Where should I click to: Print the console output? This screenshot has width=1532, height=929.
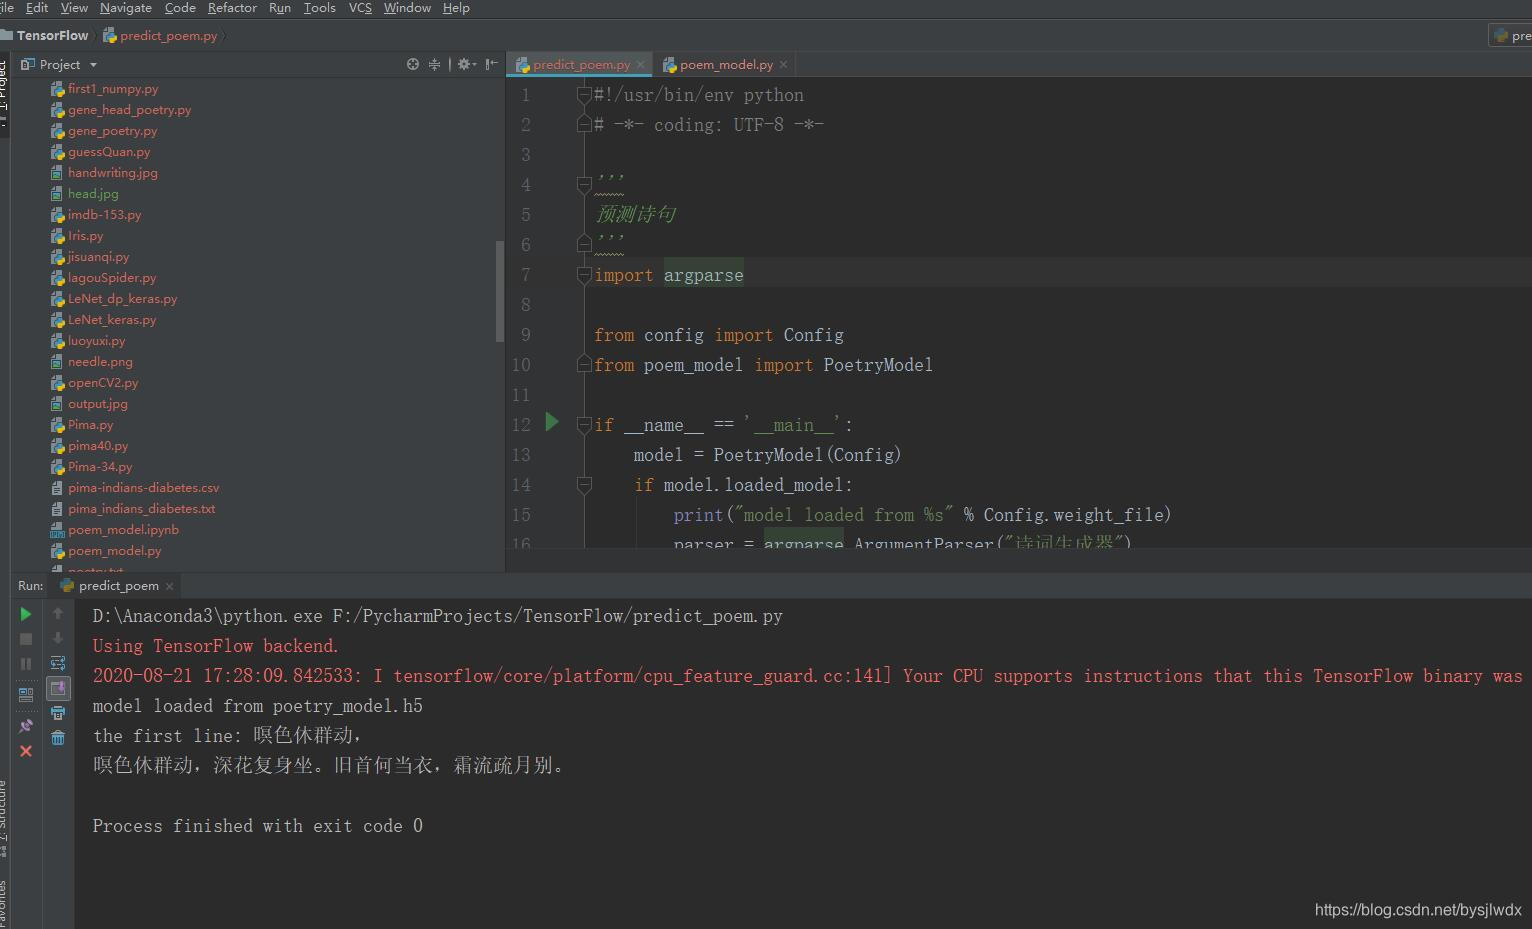[x=58, y=713]
